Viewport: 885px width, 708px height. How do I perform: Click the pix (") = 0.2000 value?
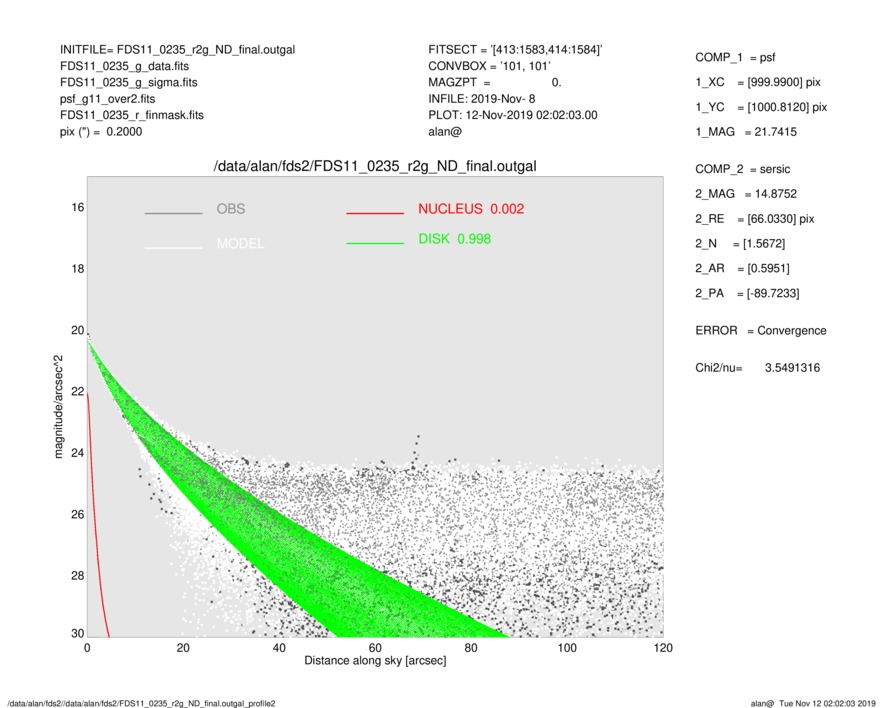(101, 132)
